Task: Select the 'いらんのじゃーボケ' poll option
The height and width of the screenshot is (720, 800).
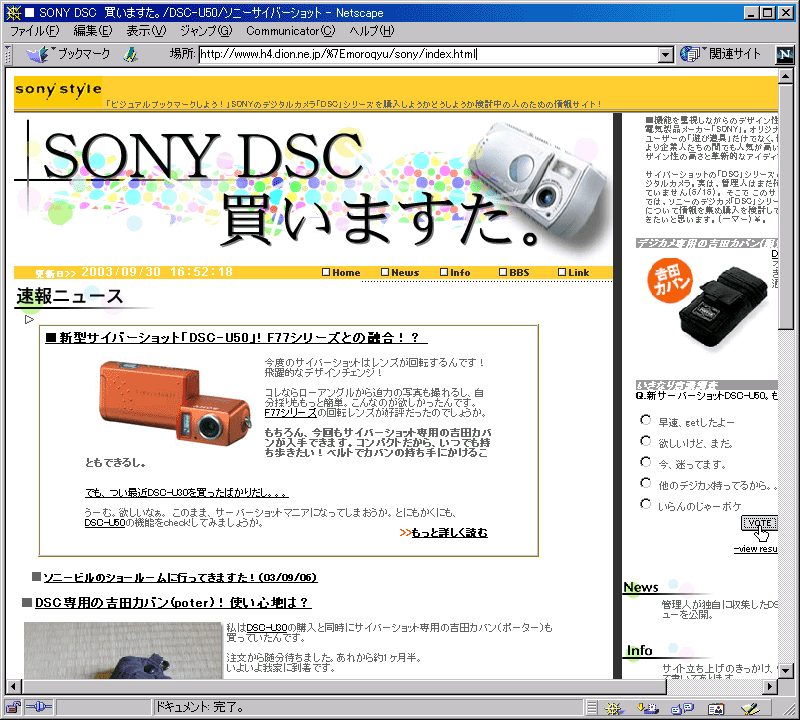Action: click(645, 504)
